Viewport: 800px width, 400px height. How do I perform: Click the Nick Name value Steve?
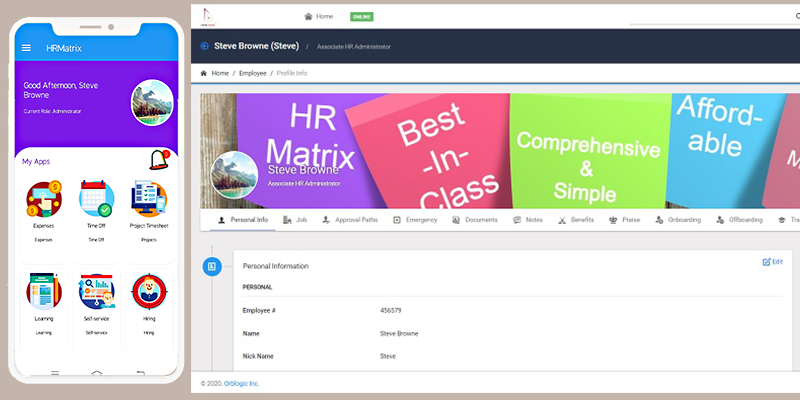388,356
